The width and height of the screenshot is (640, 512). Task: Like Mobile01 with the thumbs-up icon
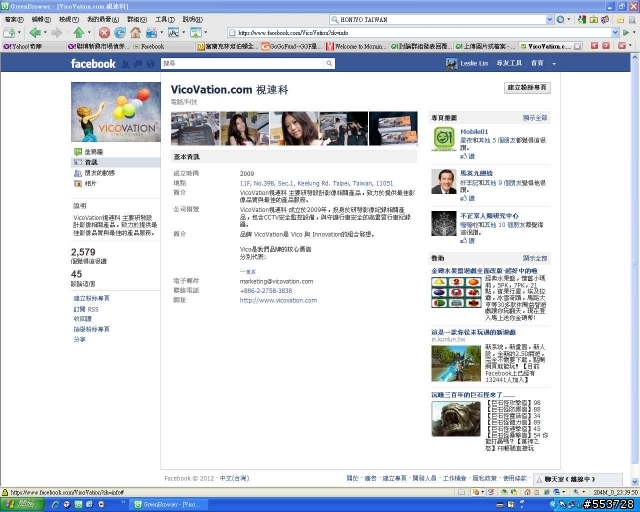click(x=463, y=156)
